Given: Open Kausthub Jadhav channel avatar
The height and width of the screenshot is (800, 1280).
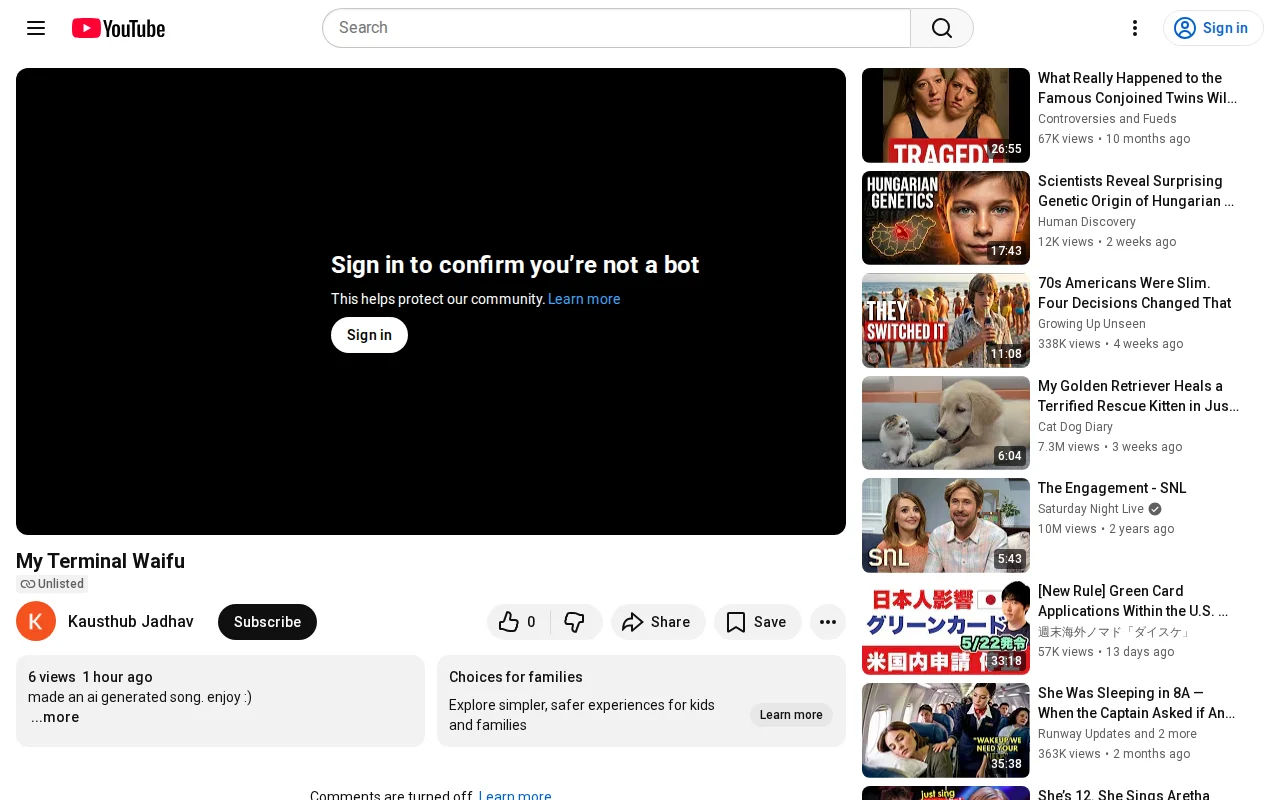Looking at the screenshot, I should (x=36, y=621).
